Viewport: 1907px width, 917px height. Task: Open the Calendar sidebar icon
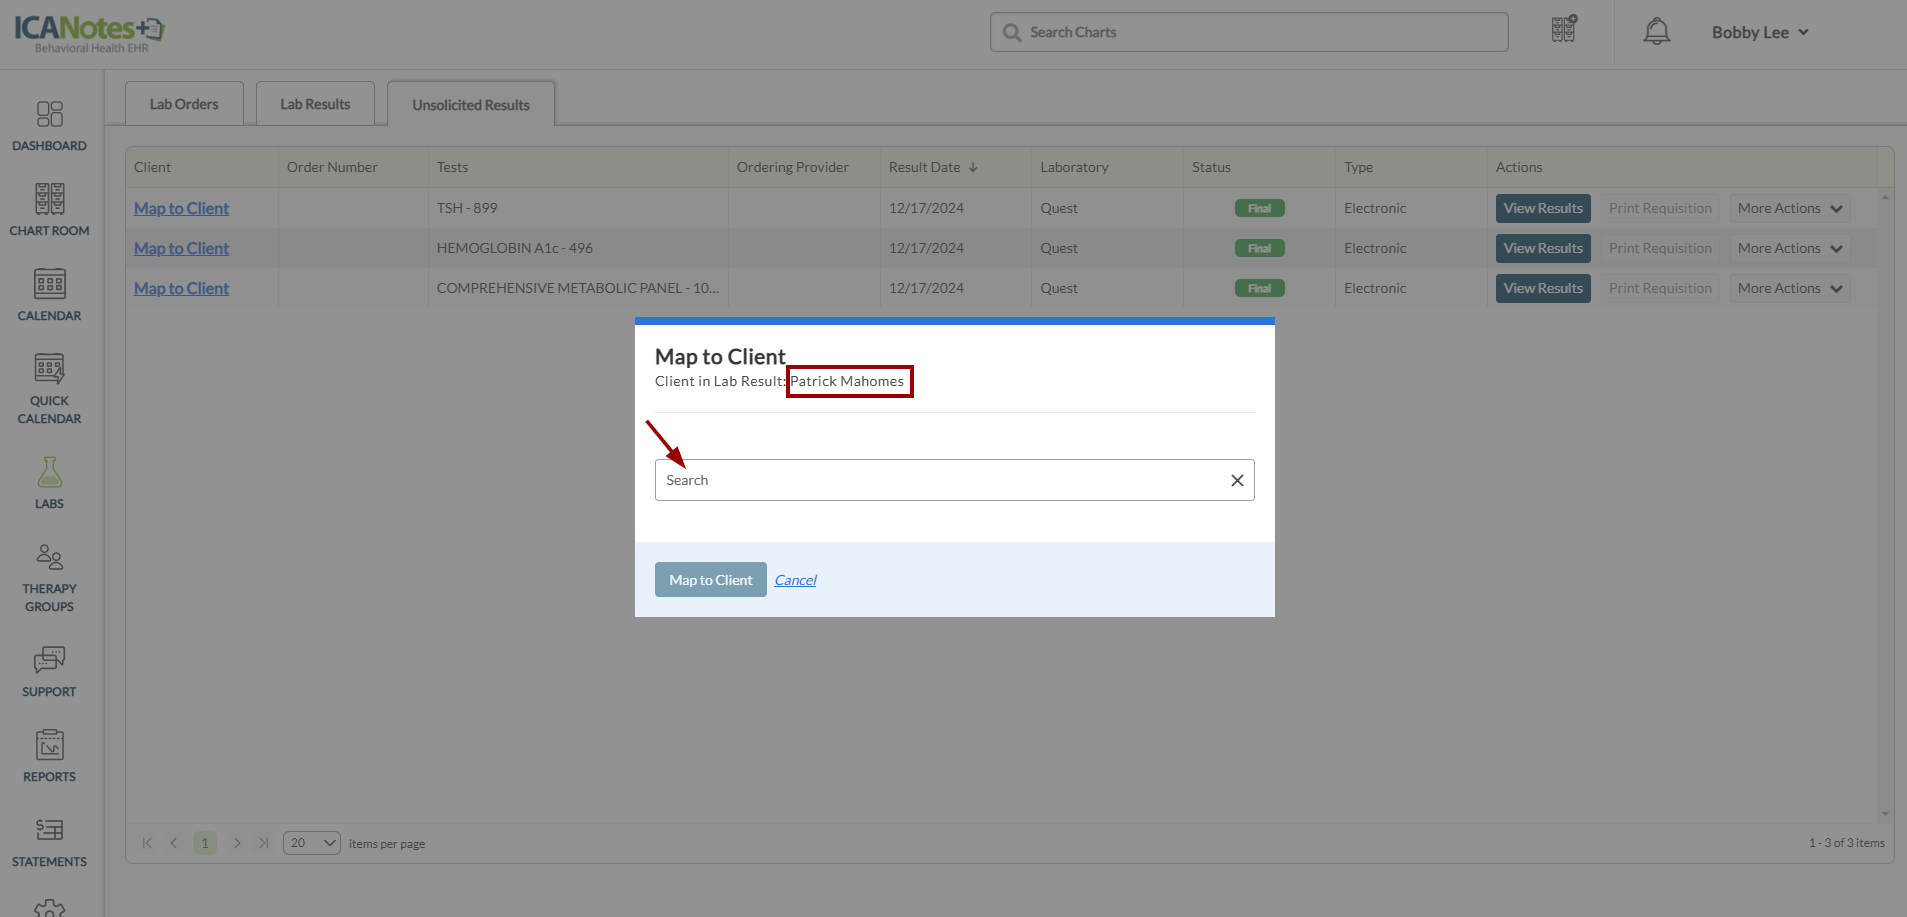click(49, 295)
